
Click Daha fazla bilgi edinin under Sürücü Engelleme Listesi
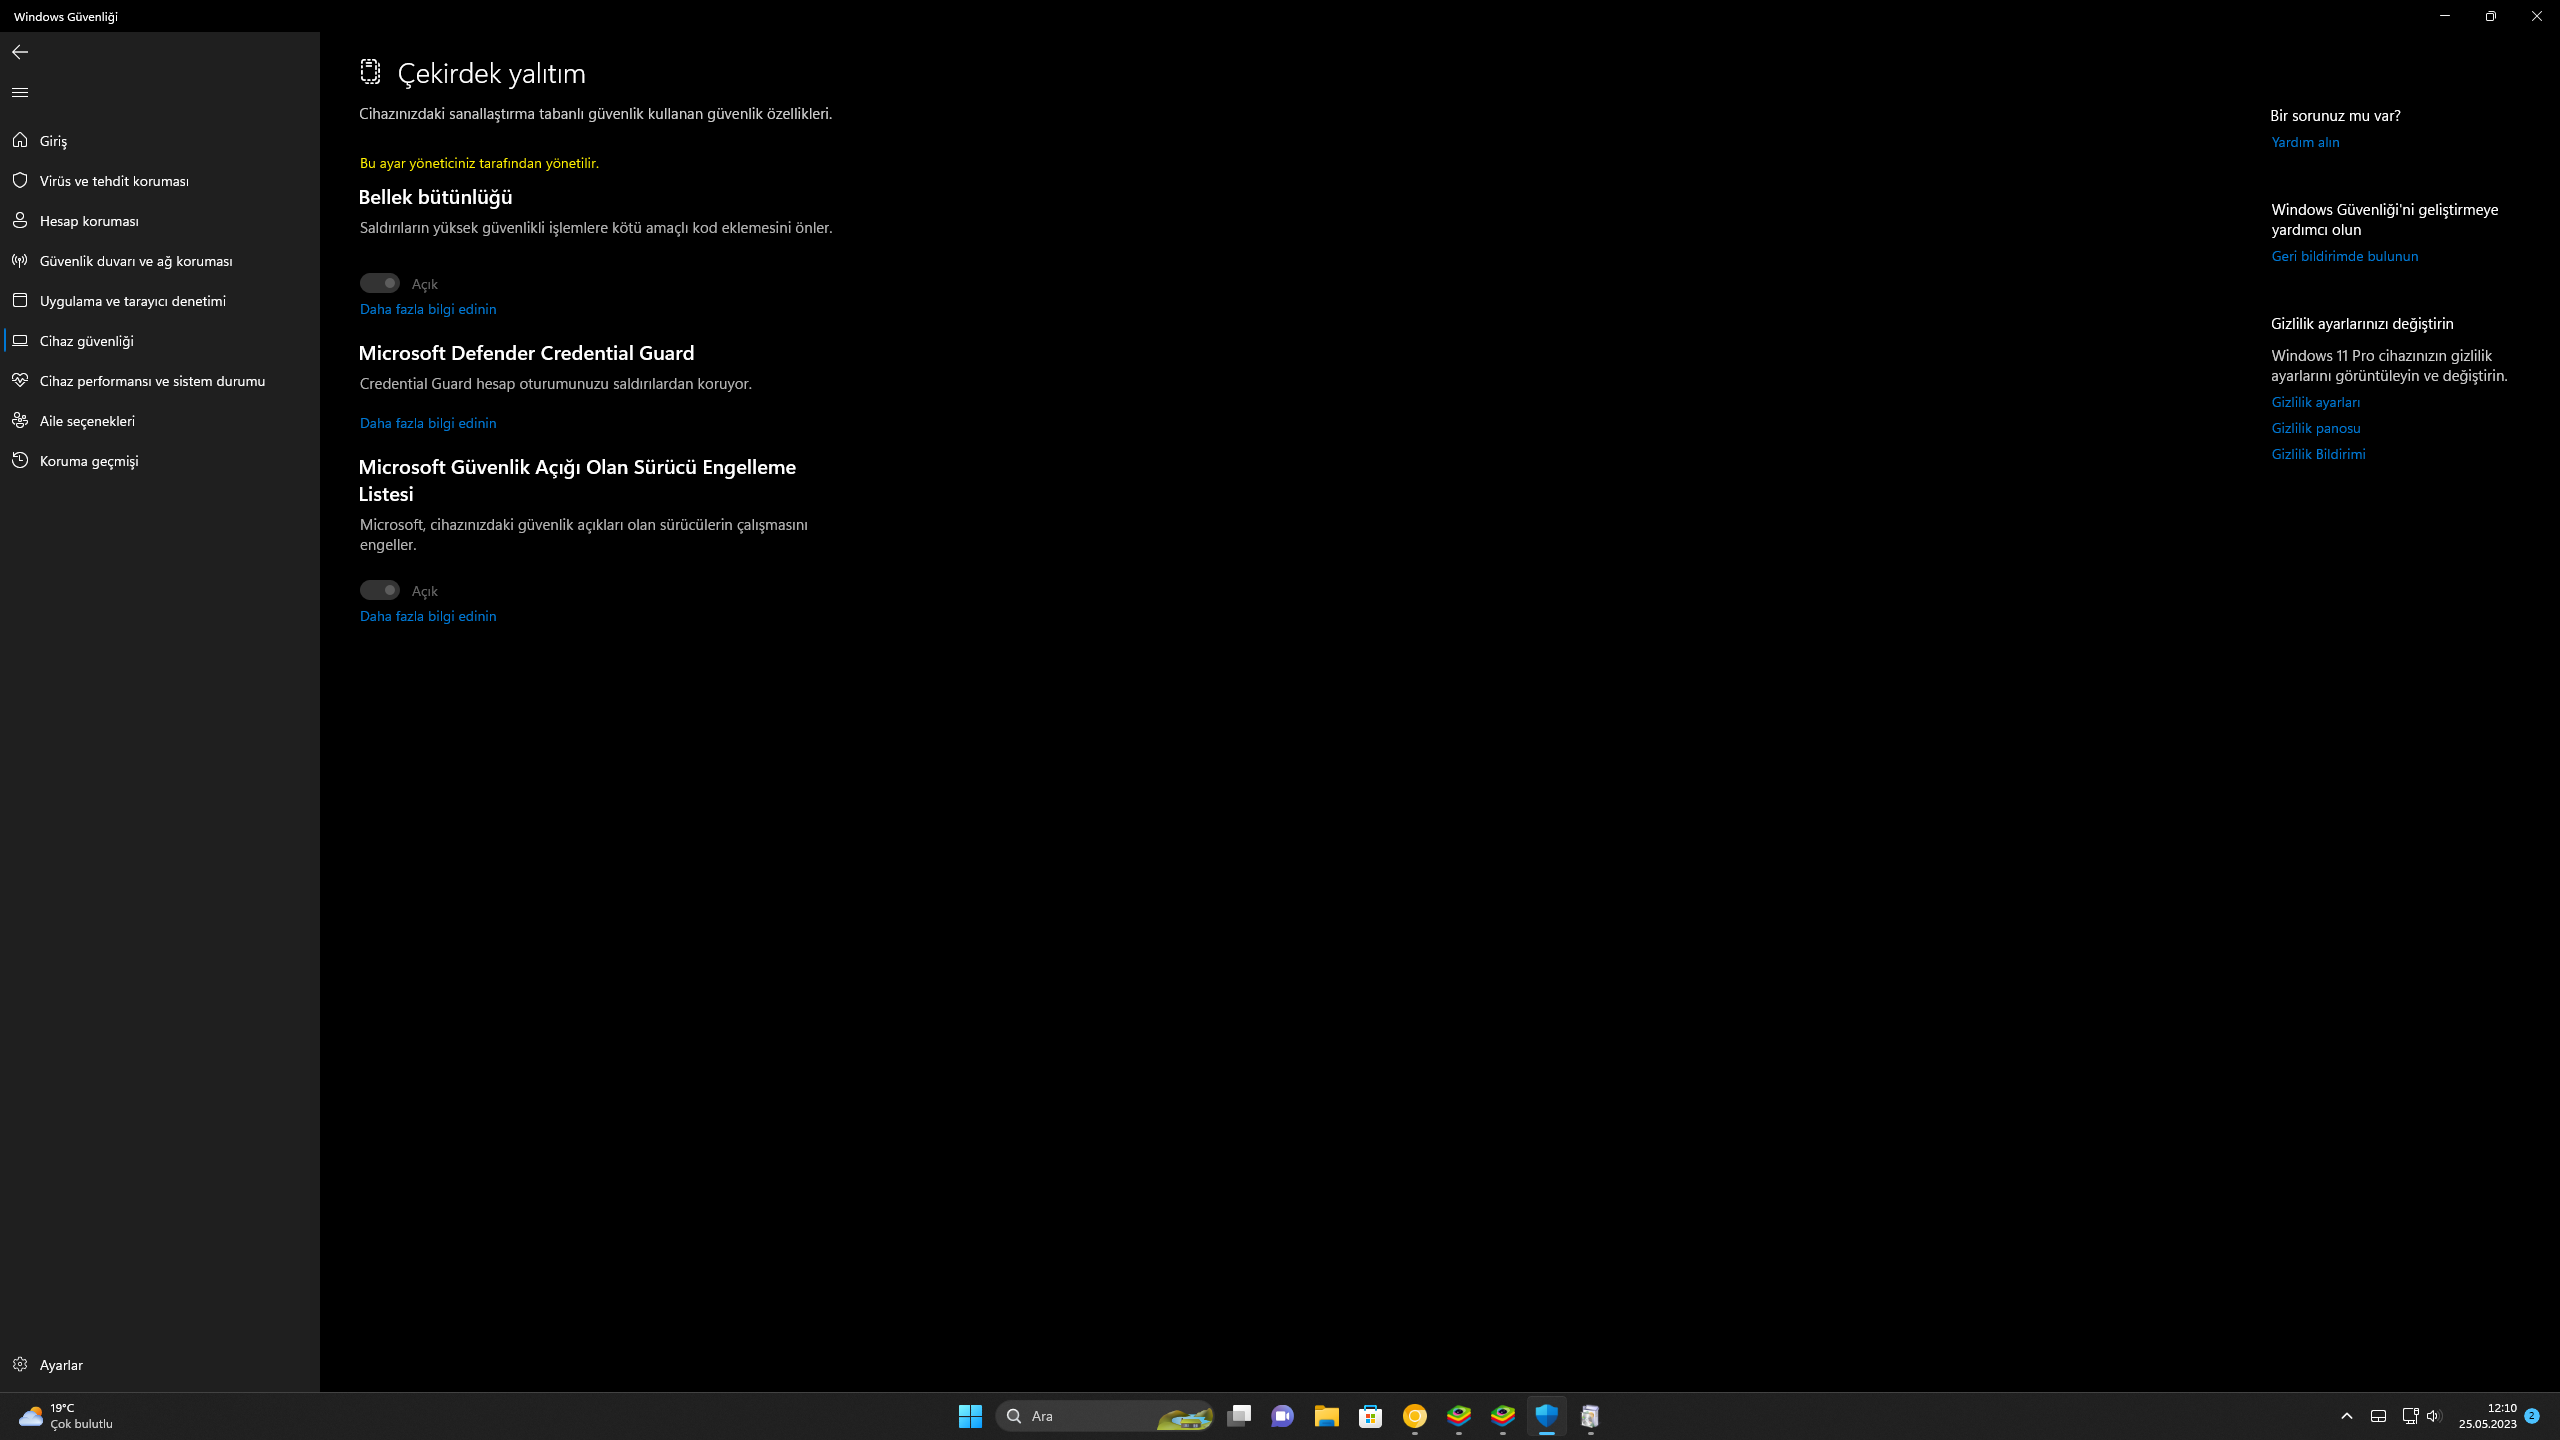coord(428,616)
